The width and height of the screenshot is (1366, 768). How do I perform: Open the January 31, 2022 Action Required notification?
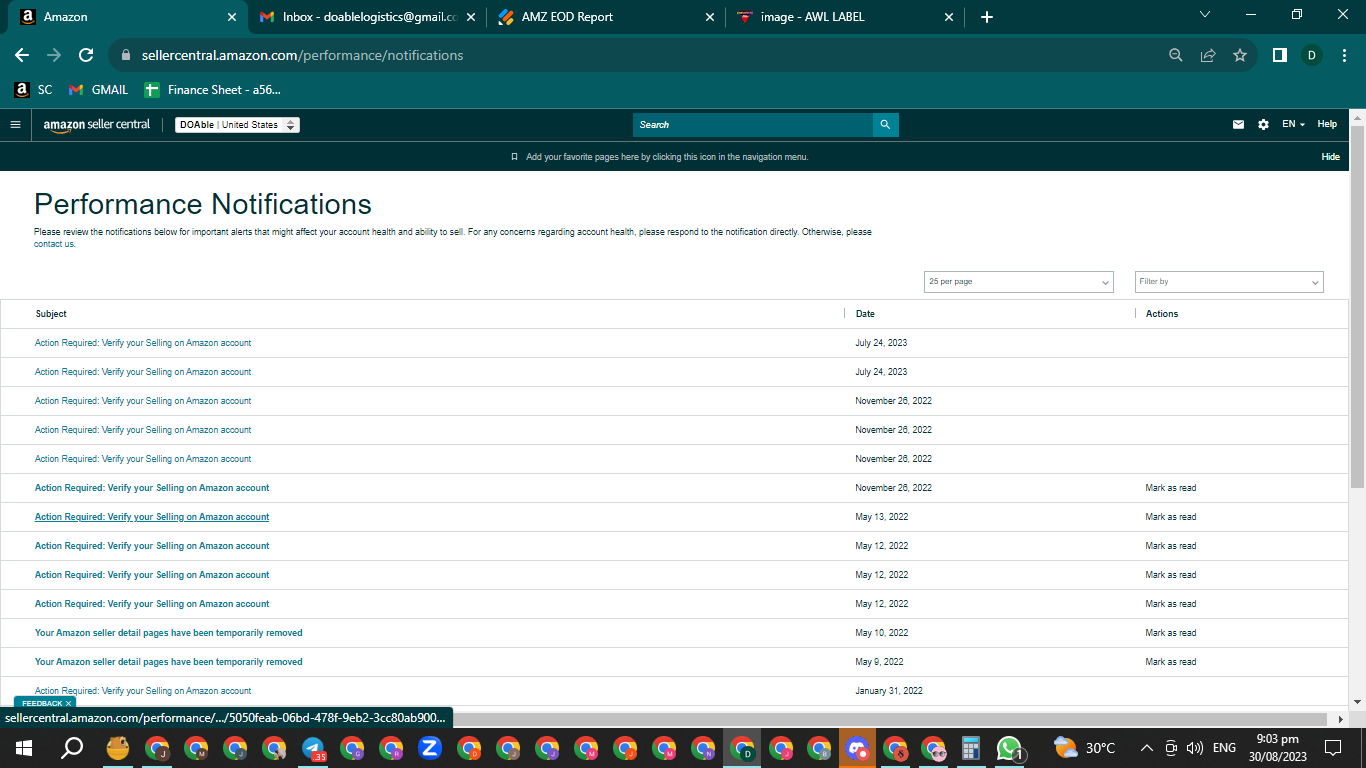pos(143,691)
